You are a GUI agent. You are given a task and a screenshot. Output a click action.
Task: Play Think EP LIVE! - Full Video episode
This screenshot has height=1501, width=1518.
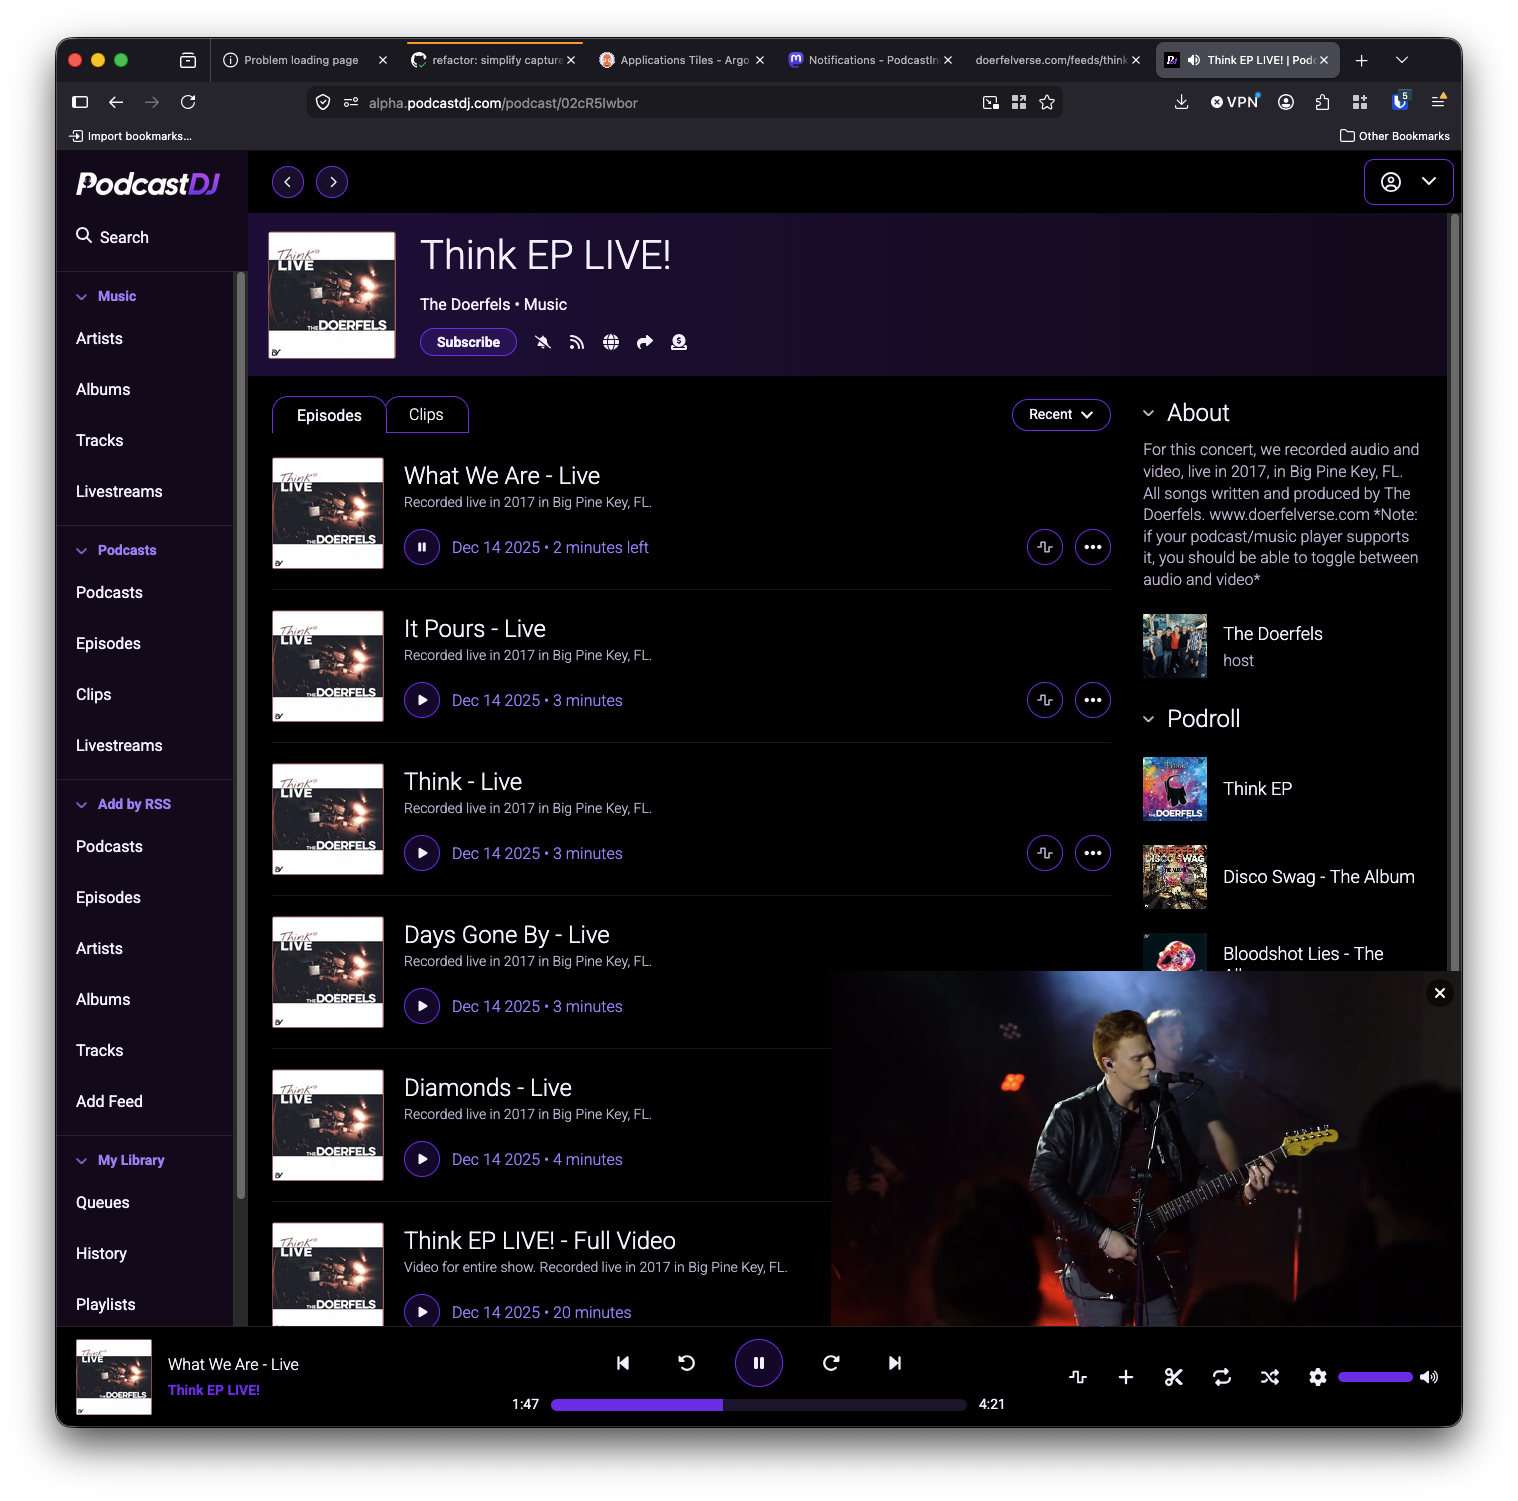coord(422,1312)
